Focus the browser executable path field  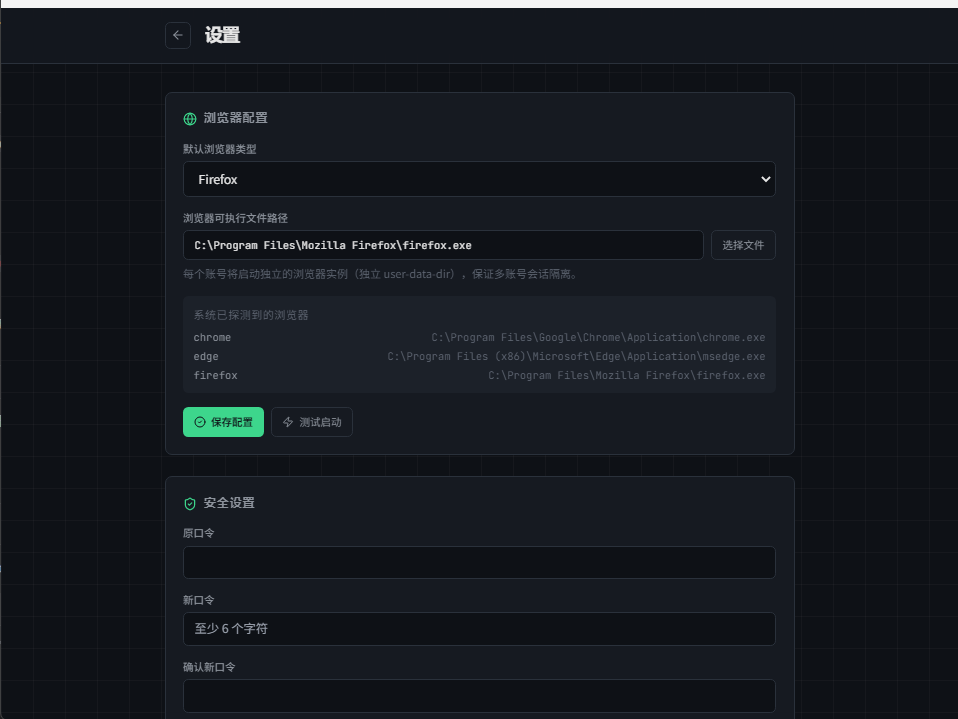[443, 245]
